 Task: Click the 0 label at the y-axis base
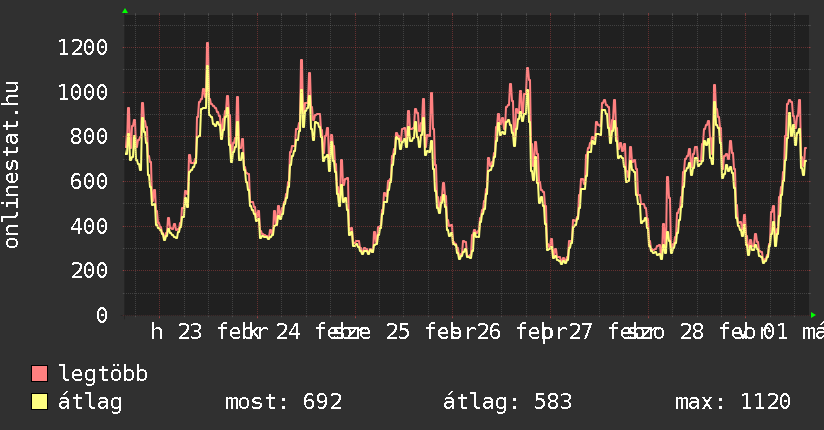101,315
